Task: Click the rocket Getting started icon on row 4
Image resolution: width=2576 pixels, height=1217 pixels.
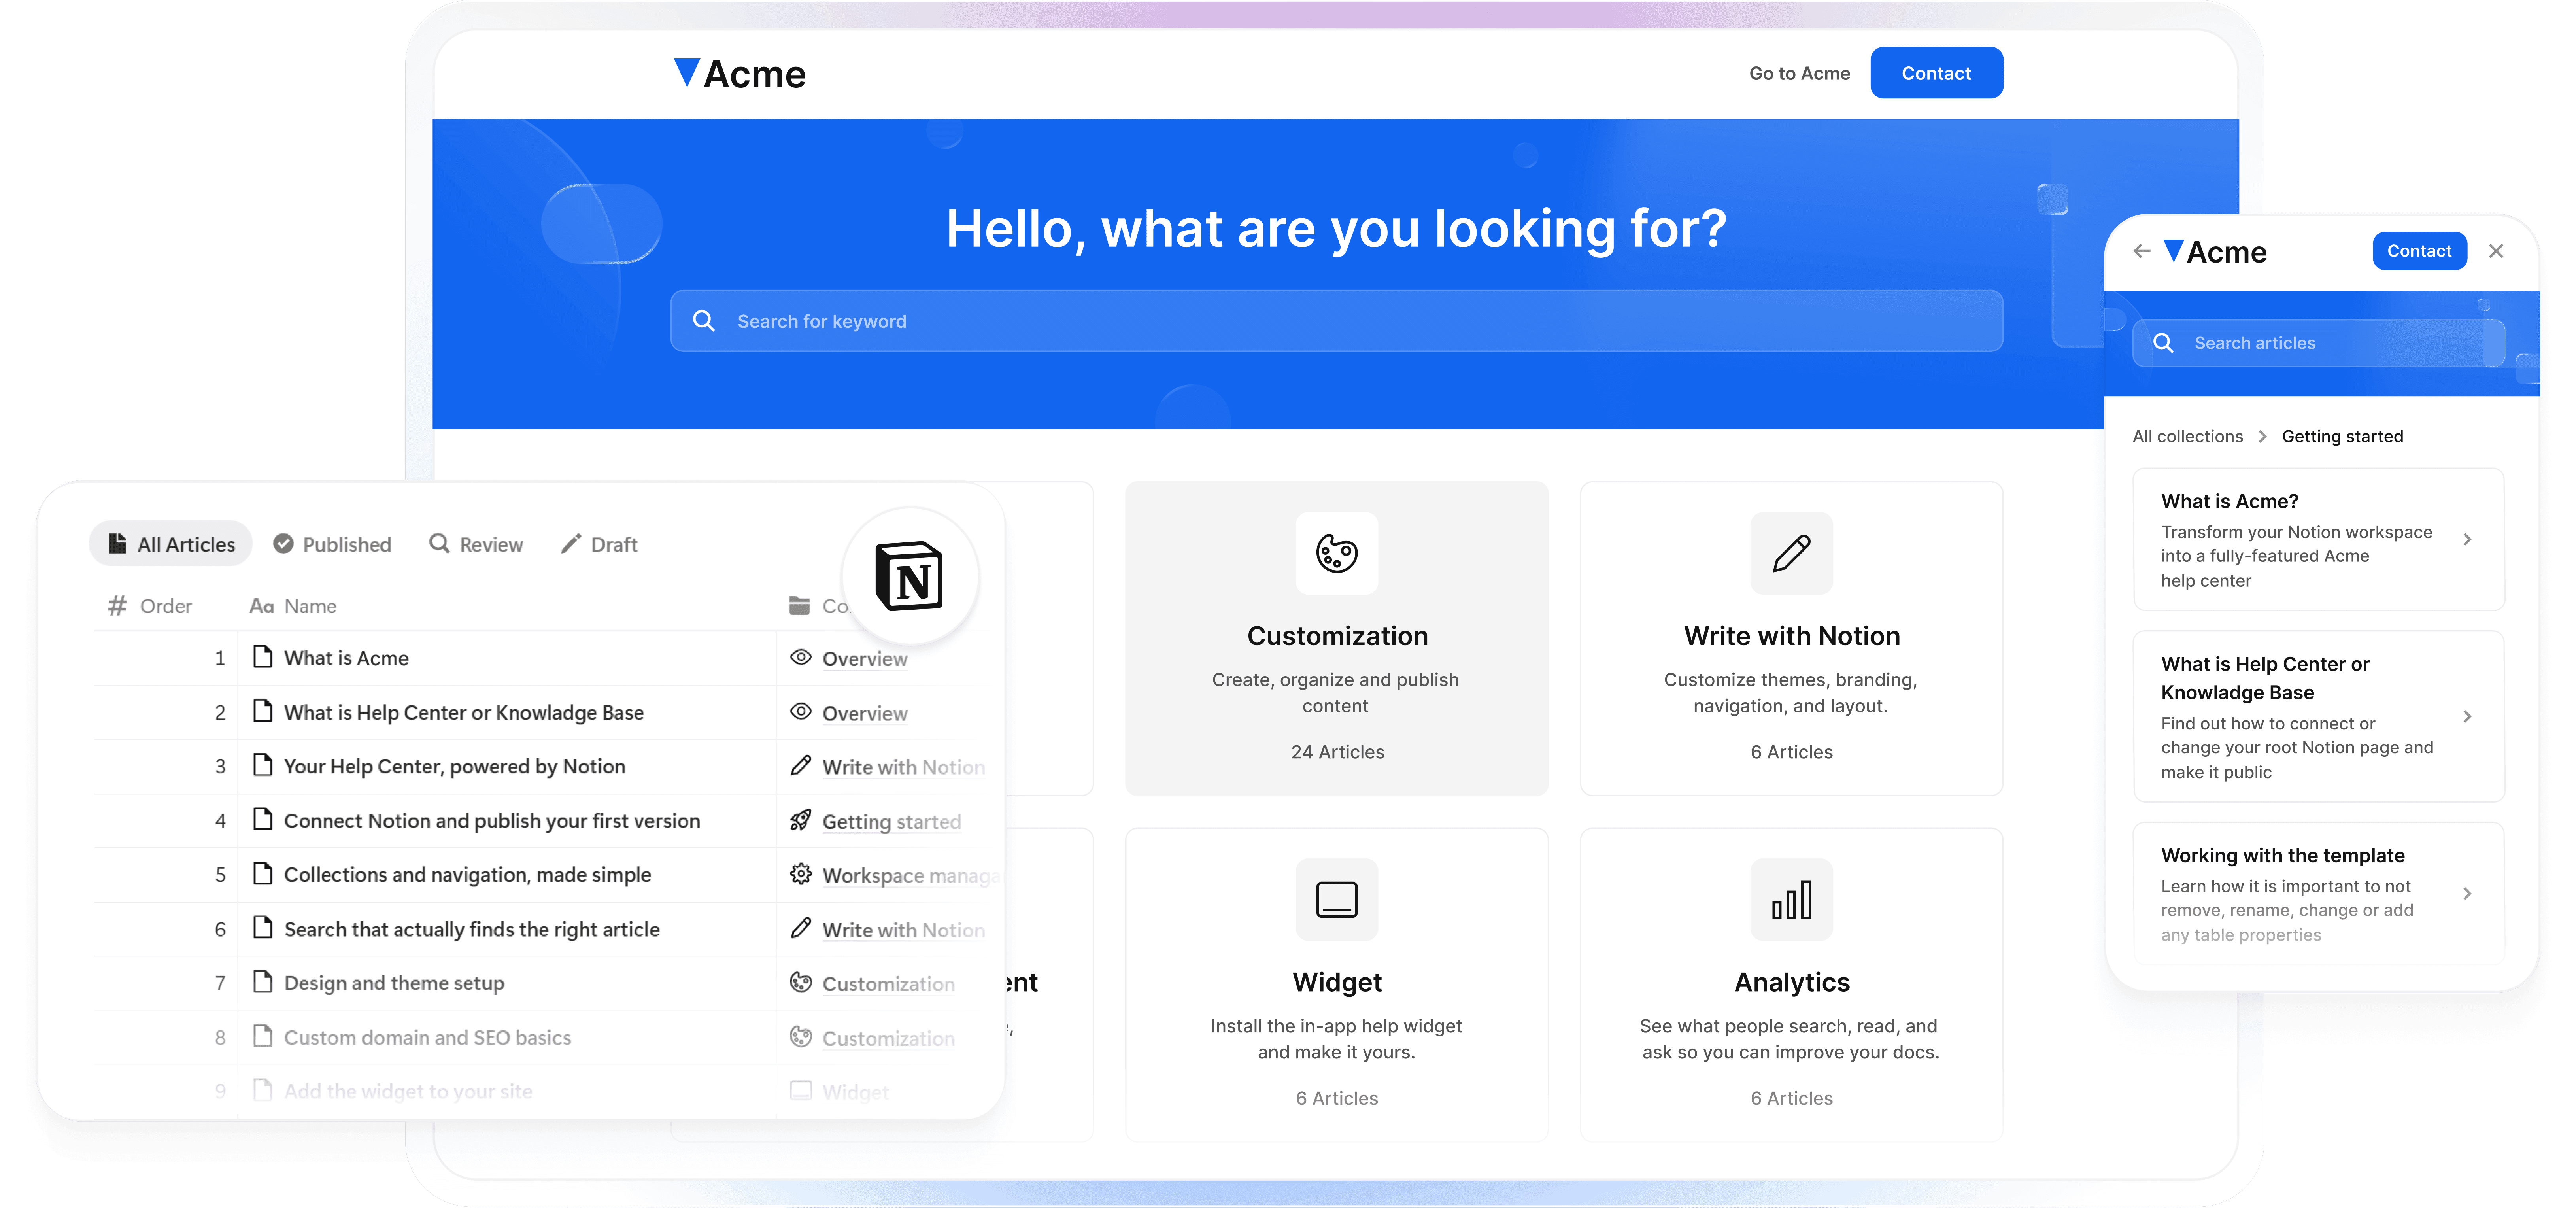Action: pyautogui.click(x=801, y=820)
